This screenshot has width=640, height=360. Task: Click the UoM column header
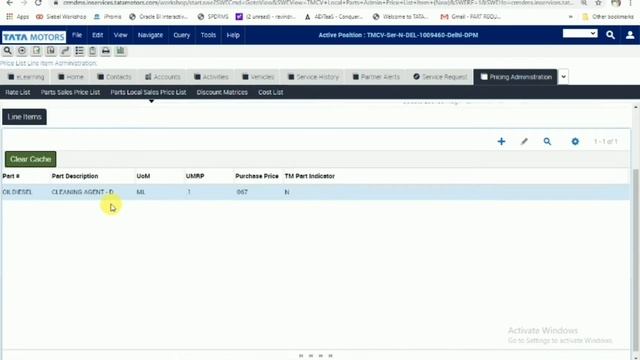(143, 176)
